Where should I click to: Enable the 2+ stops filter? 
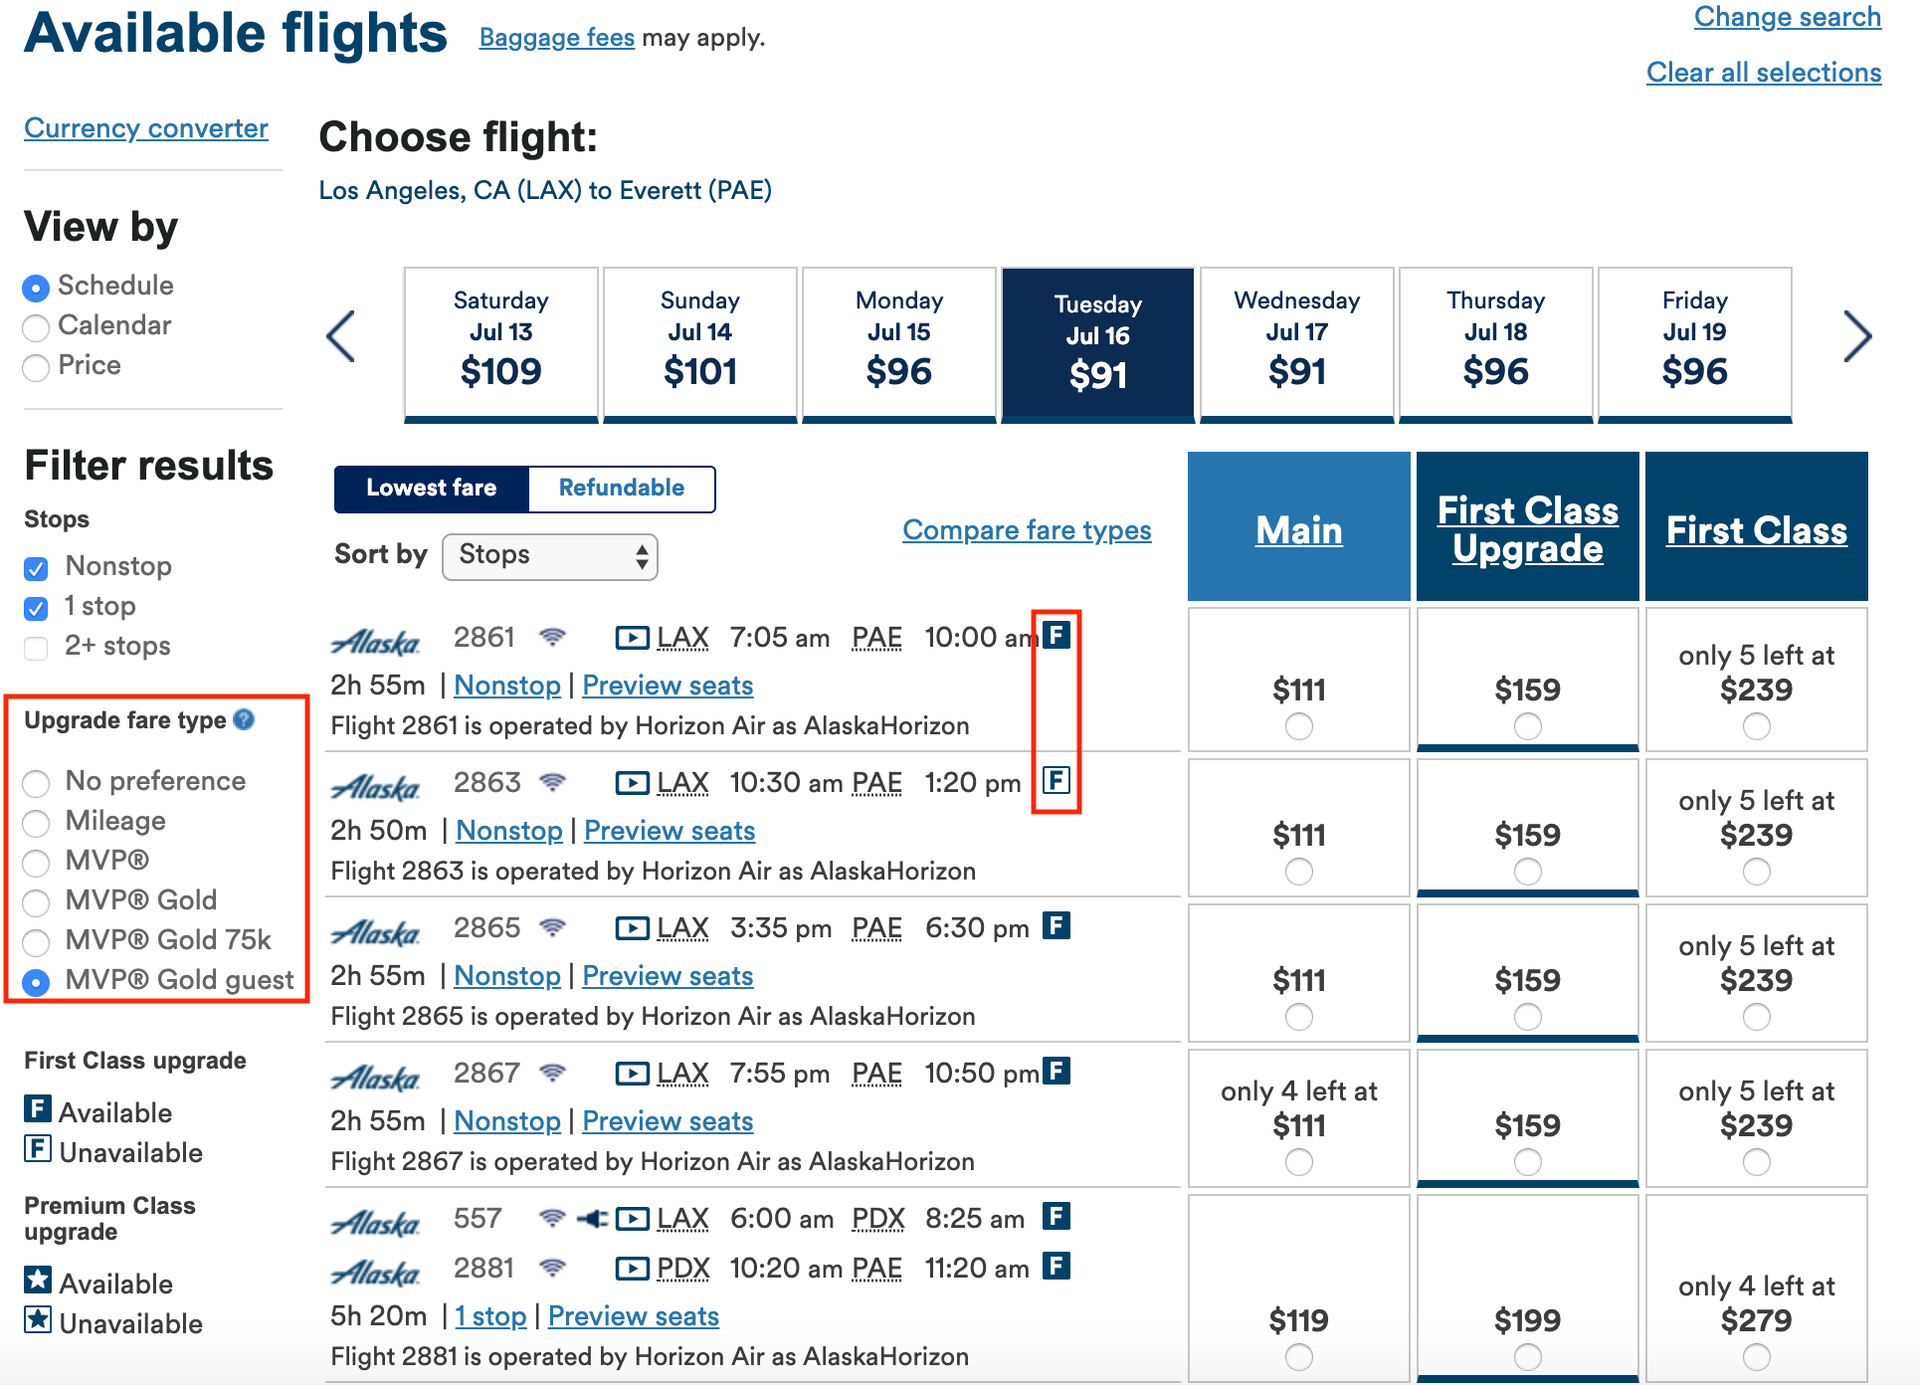point(36,648)
